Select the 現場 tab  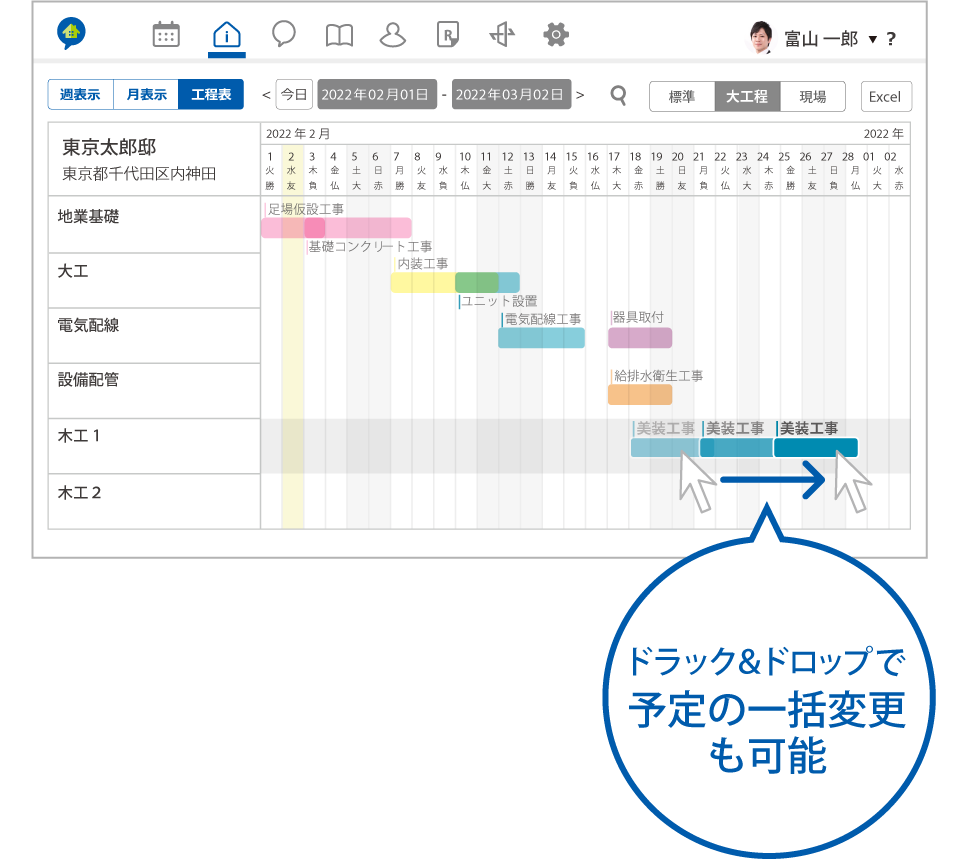click(x=812, y=97)
